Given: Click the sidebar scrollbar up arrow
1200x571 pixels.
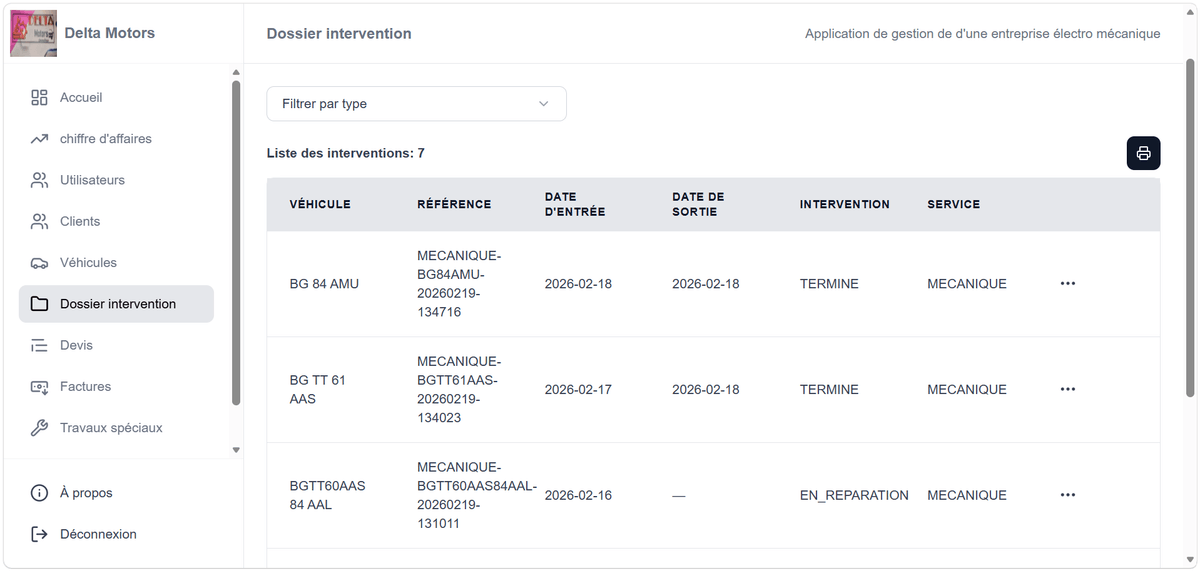Looking at the screenshot, I should [x=236, y=72].
